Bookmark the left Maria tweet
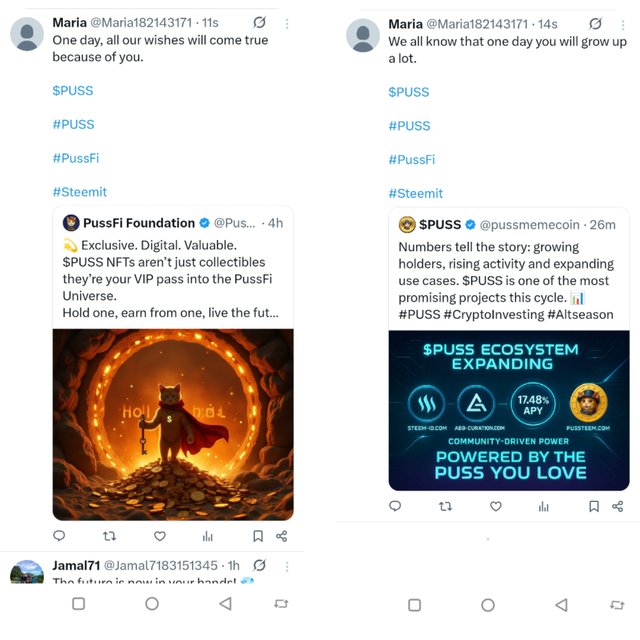 [257, 536]
